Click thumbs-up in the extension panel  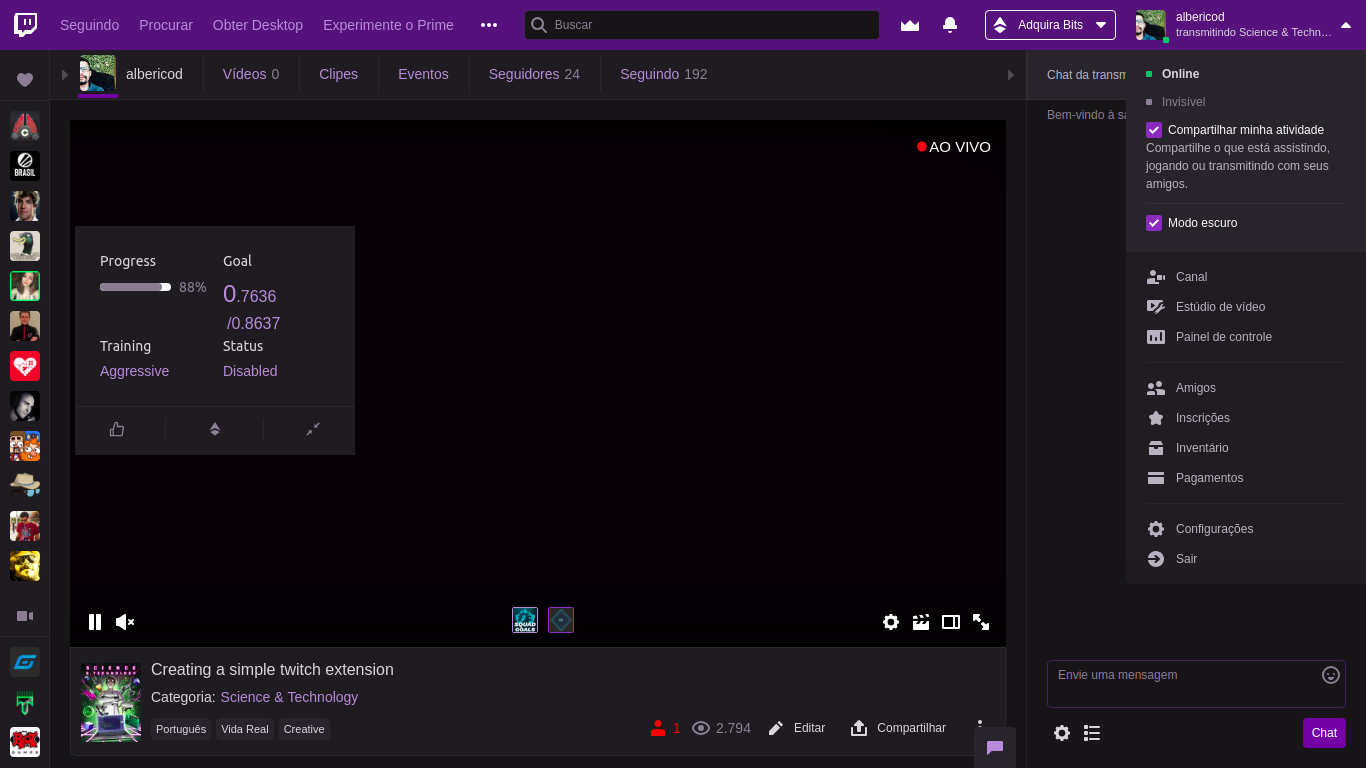(117, 429)
